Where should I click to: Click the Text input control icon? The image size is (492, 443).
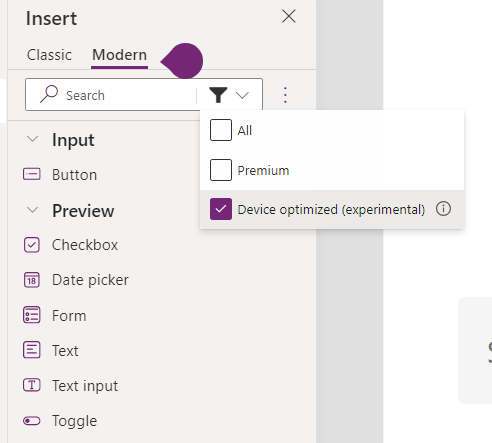(x=32, y=385)
